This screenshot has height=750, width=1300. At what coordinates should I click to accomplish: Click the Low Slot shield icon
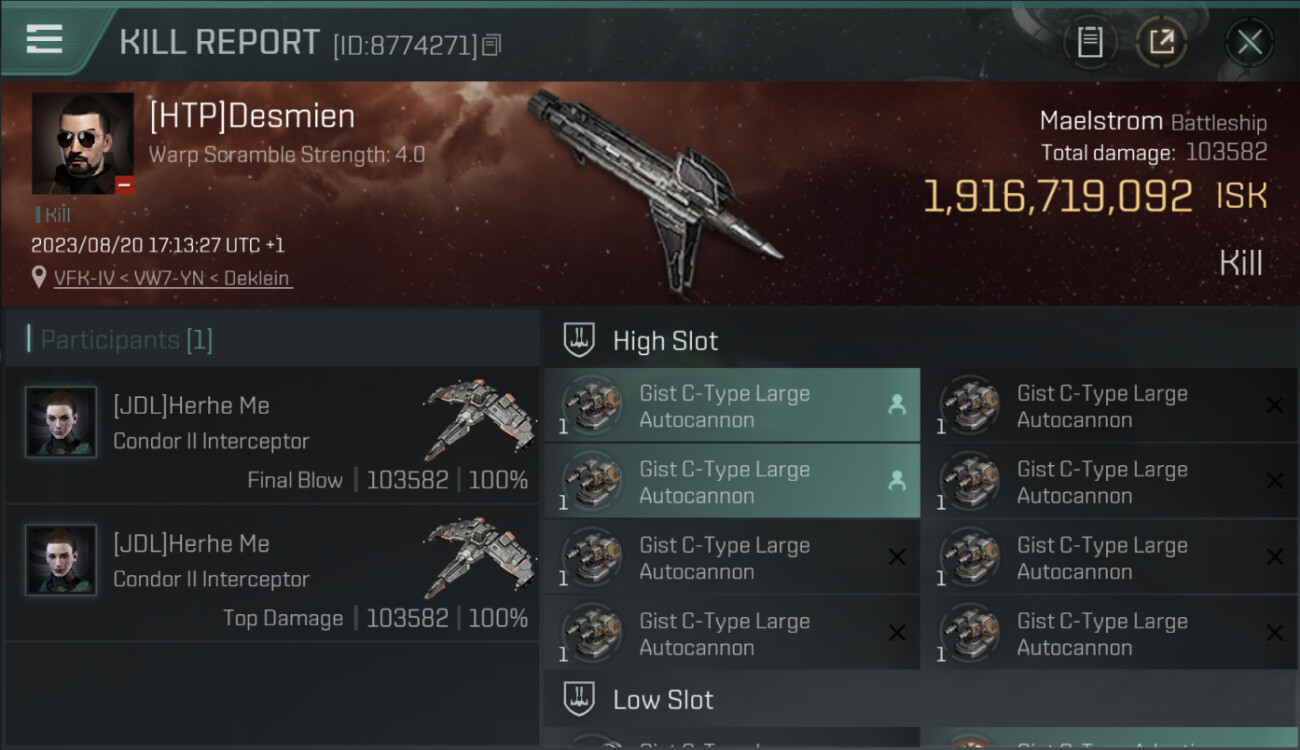pyautogui.click(x=580, y=699)
